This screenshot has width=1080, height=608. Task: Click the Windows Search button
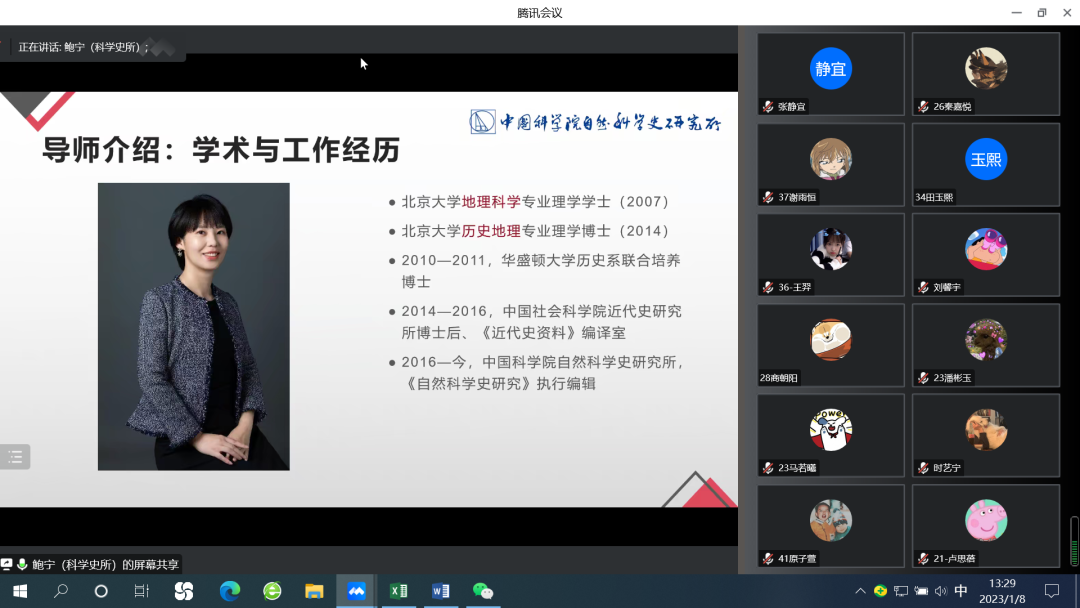click(x=58, y=591)
